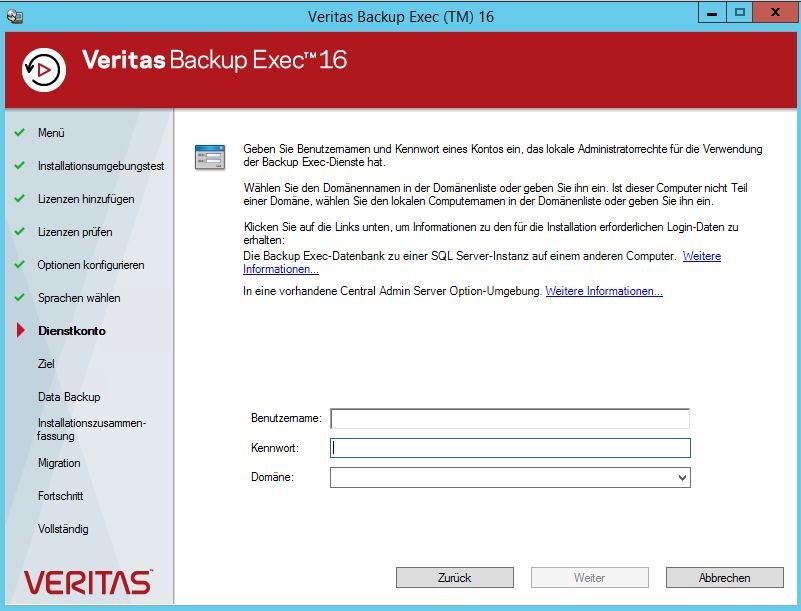Minimize the Backup Exec installer window
801x611 pixels.
[x=712, y=13]
